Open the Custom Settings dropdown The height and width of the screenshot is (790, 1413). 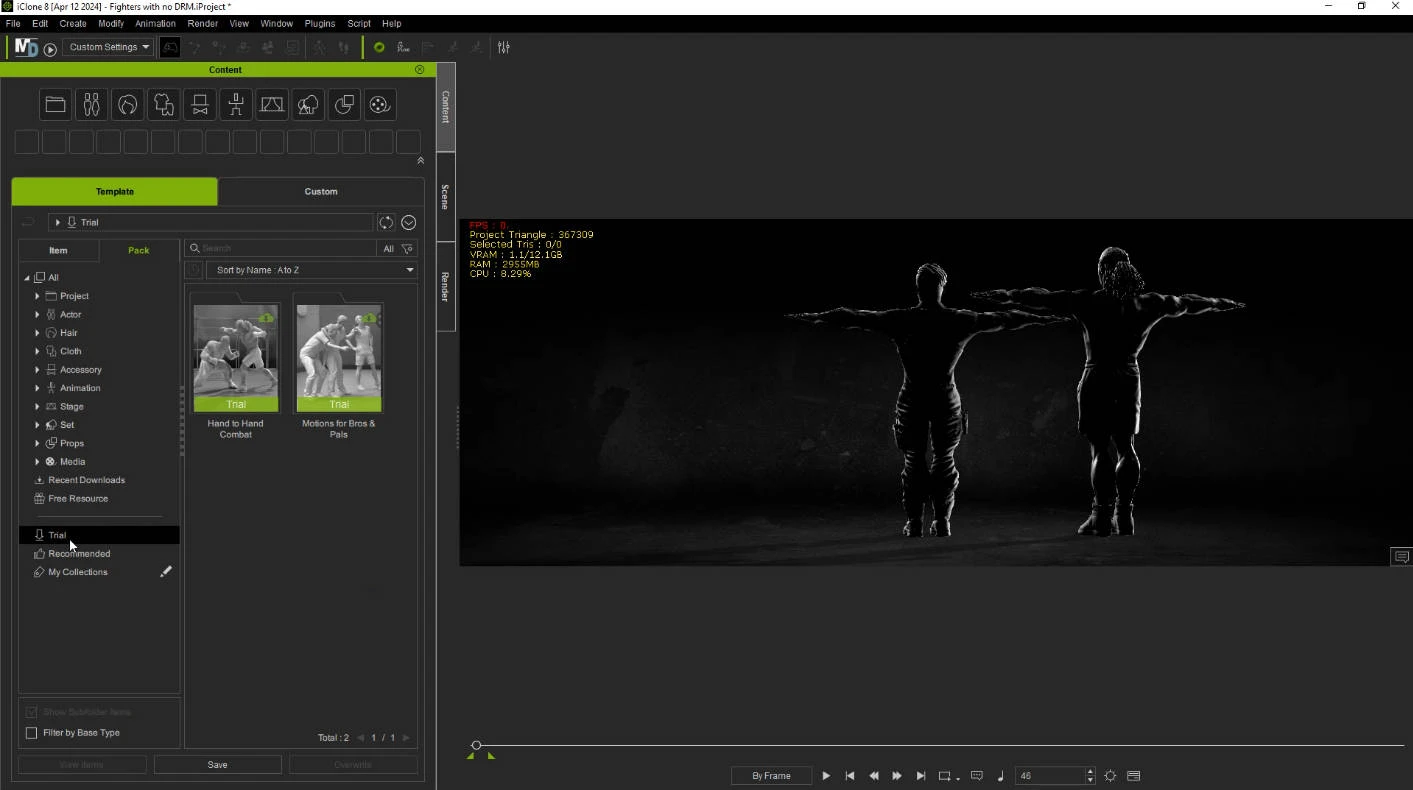point(108,47)
